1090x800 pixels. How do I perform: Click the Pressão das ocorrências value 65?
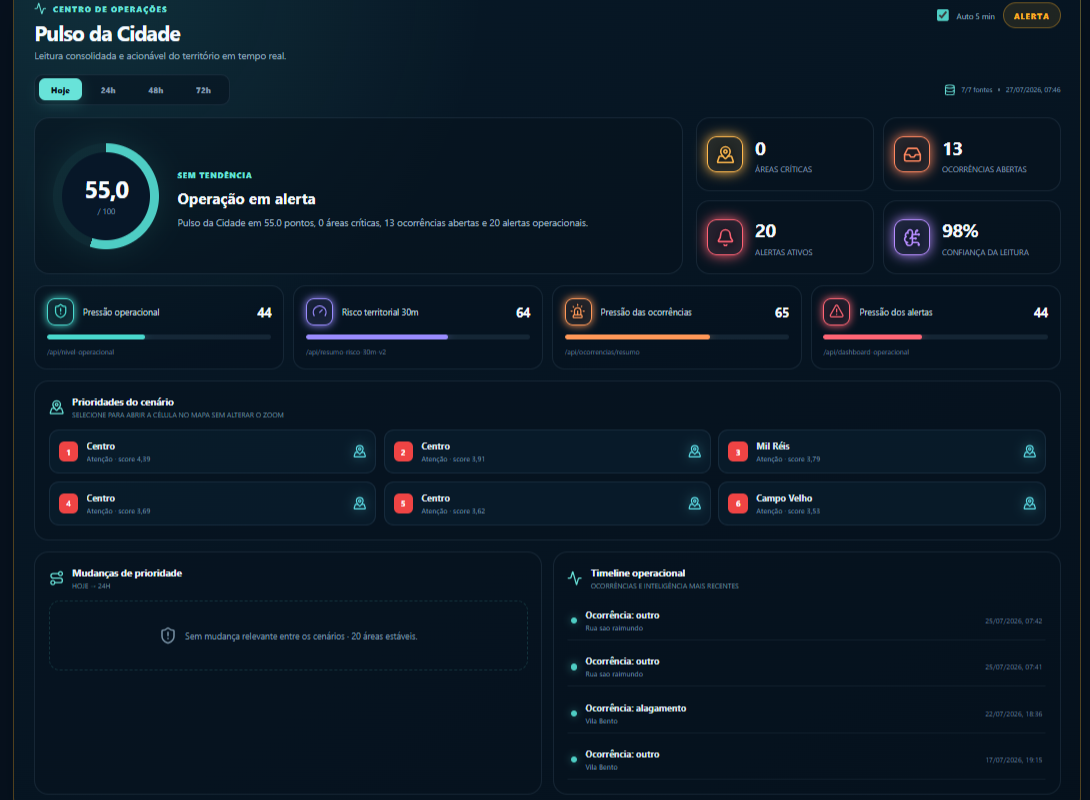click(782, 313)
